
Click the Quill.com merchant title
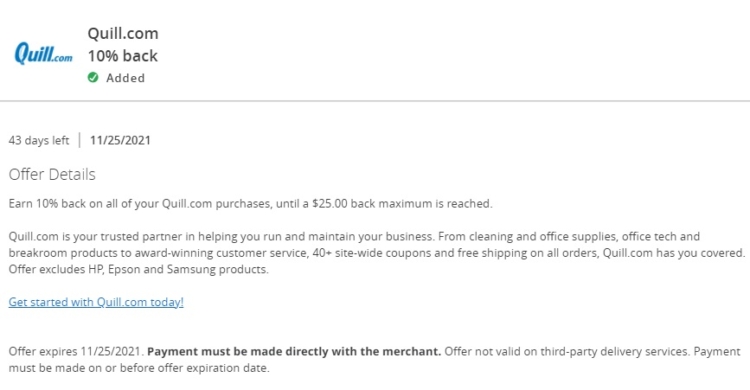coord(123,33)
